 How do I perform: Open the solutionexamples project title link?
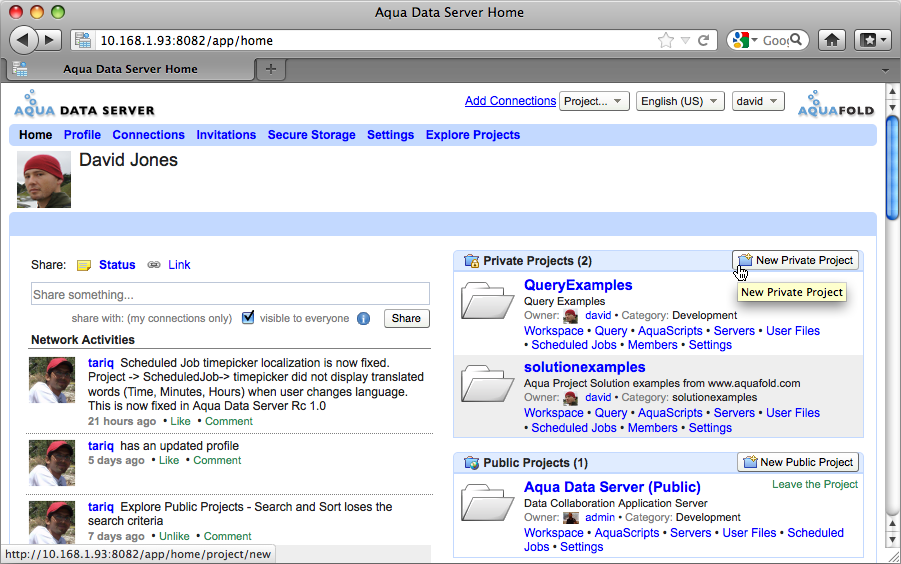[584, 367]
